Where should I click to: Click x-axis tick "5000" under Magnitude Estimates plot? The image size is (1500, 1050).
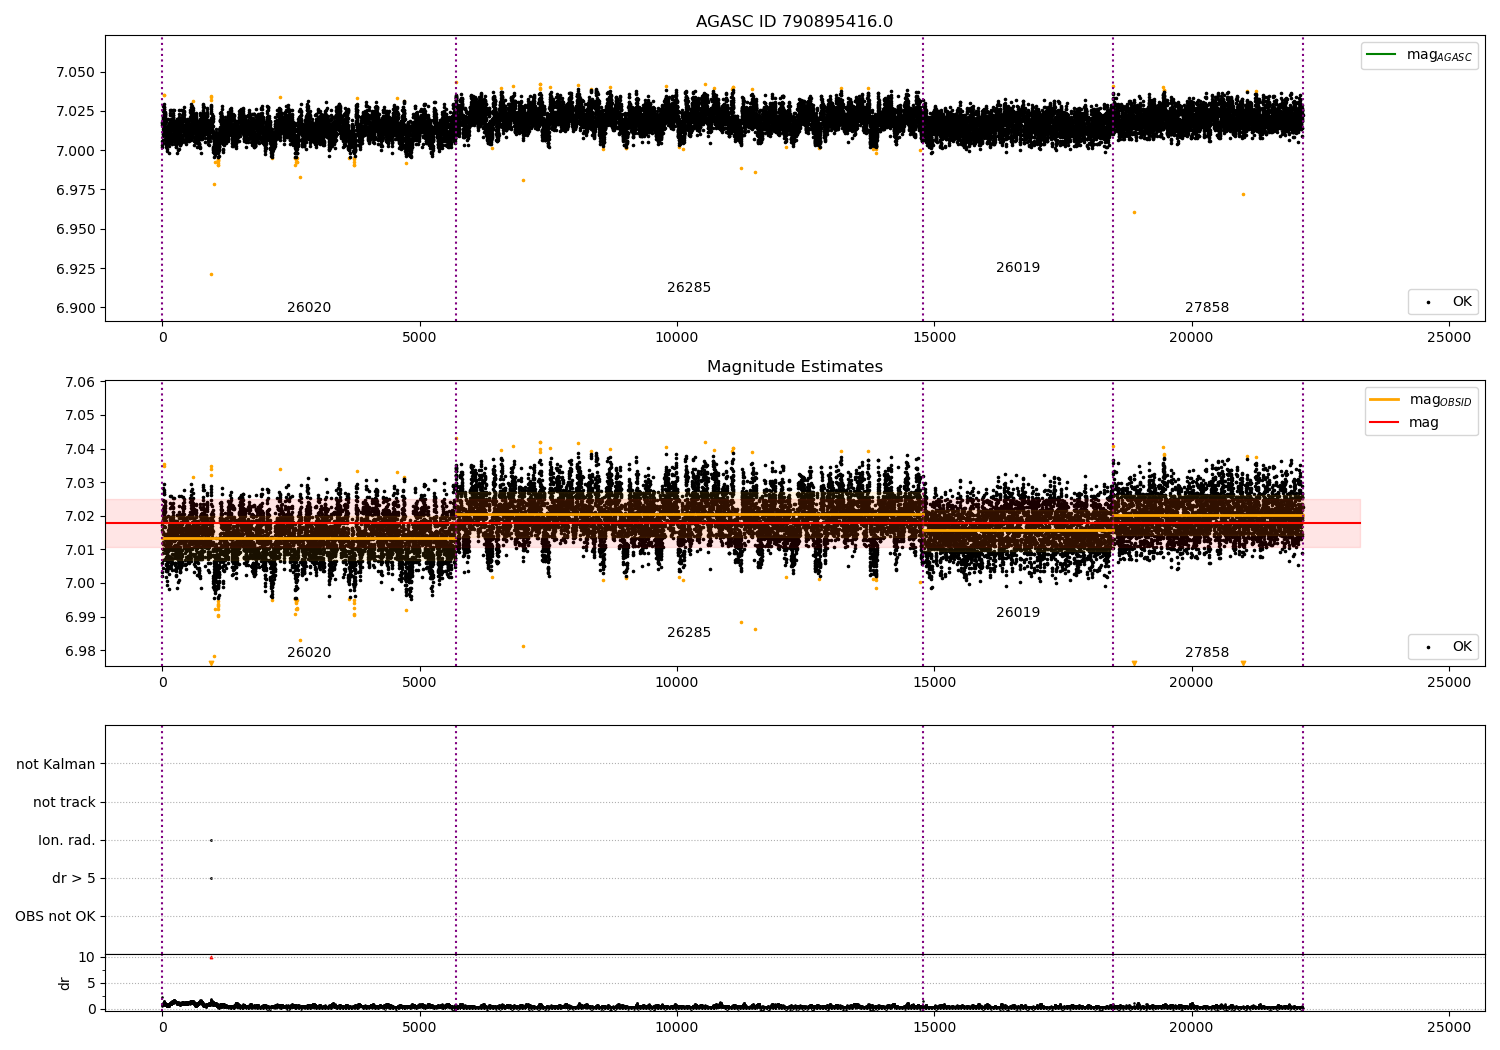(419, 683)
